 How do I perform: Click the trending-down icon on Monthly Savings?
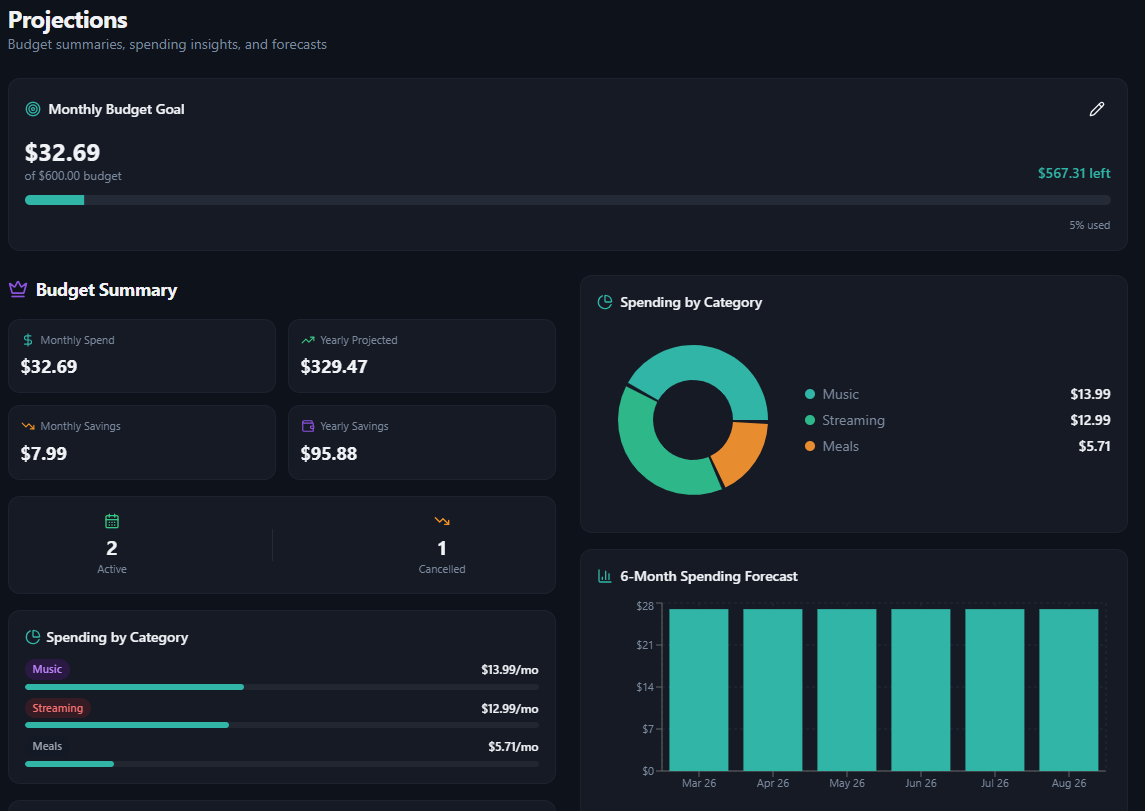(x=30, y=426)
